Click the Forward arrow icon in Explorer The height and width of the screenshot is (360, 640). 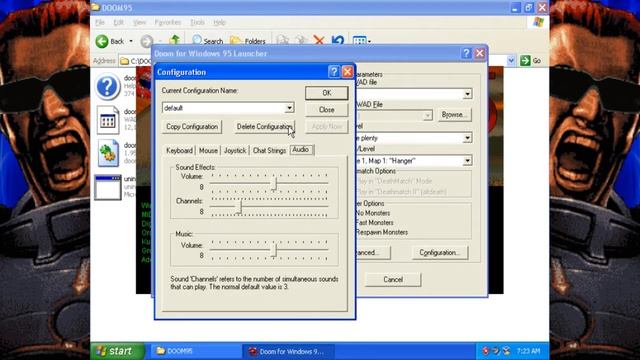click(x=147, y=41)
